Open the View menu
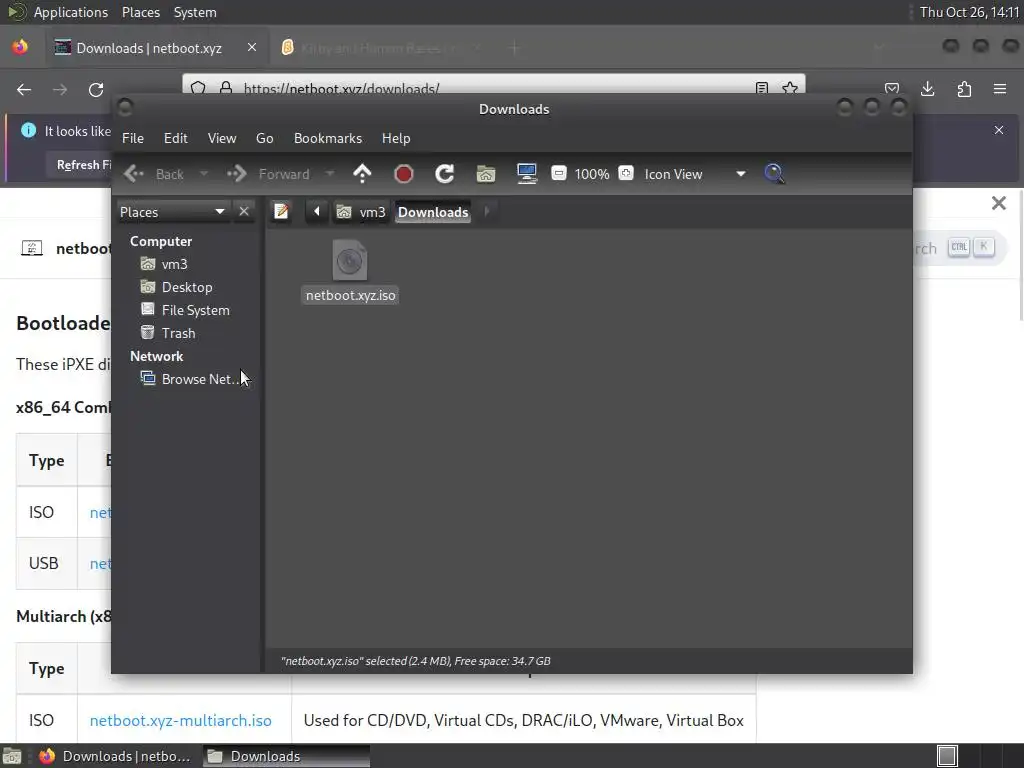Viewport: 1024px width, 768px height. click(222, 138)
